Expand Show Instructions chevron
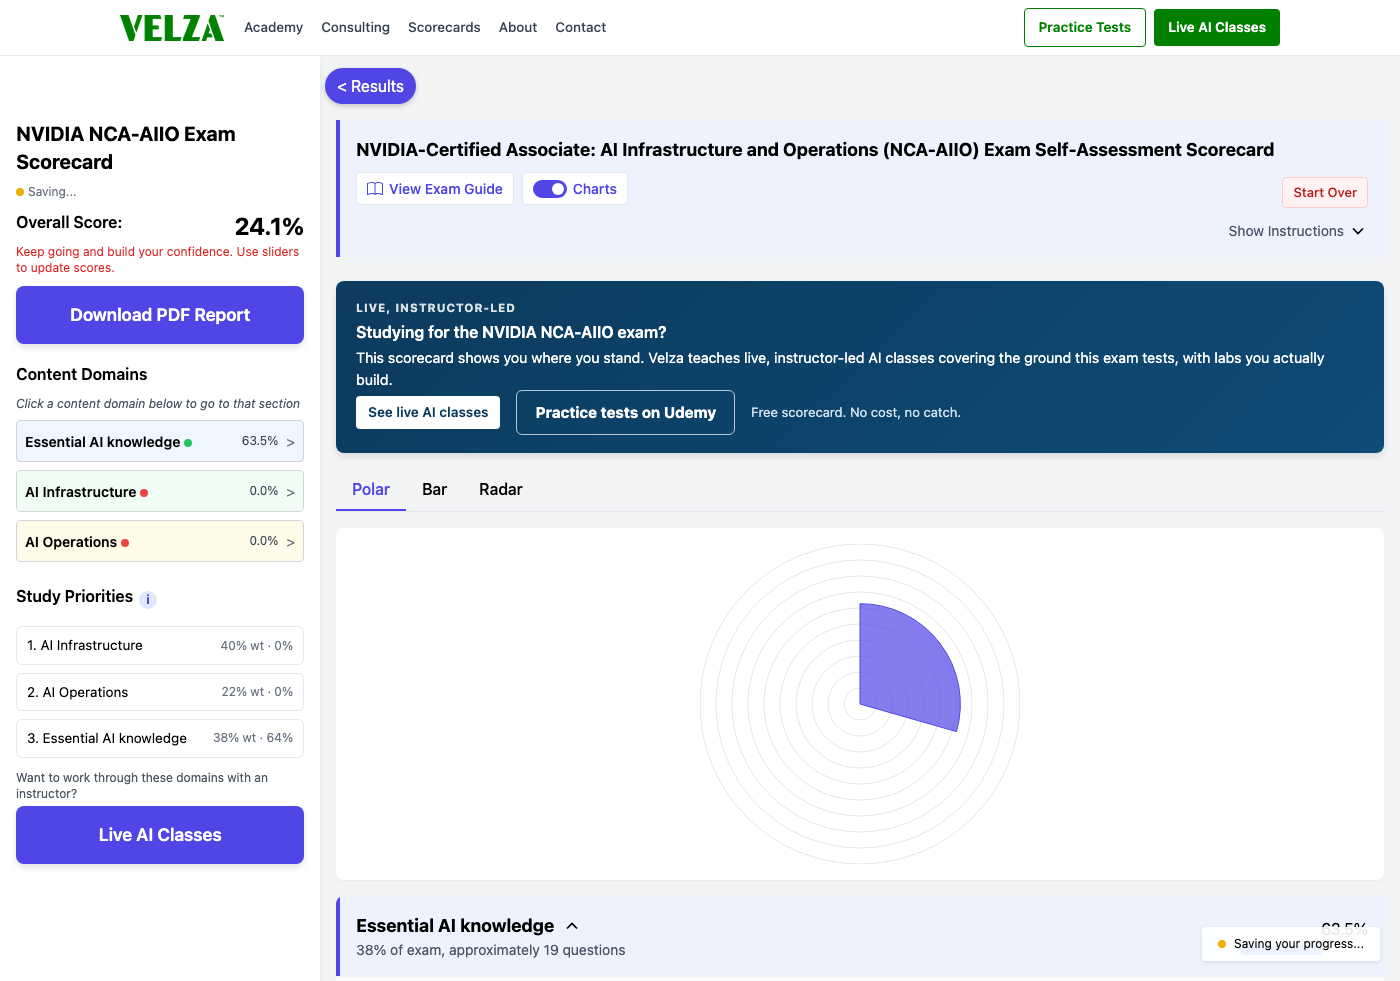 coord(1358,231)
